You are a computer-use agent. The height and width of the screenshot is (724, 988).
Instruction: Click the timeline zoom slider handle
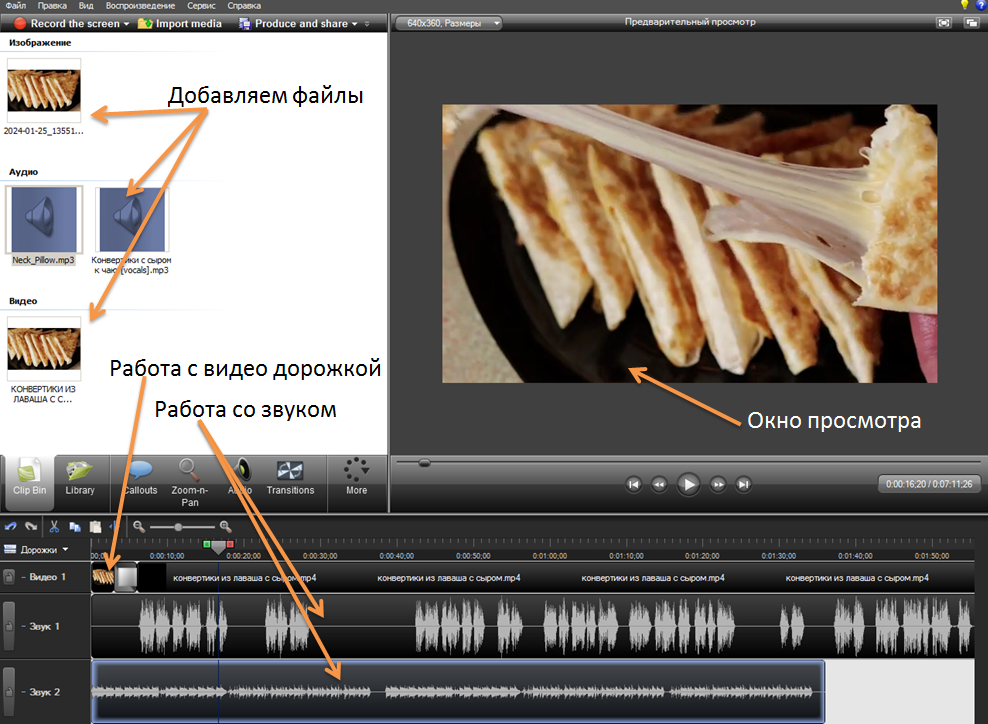pyautogui.click(x=178, y=527)
